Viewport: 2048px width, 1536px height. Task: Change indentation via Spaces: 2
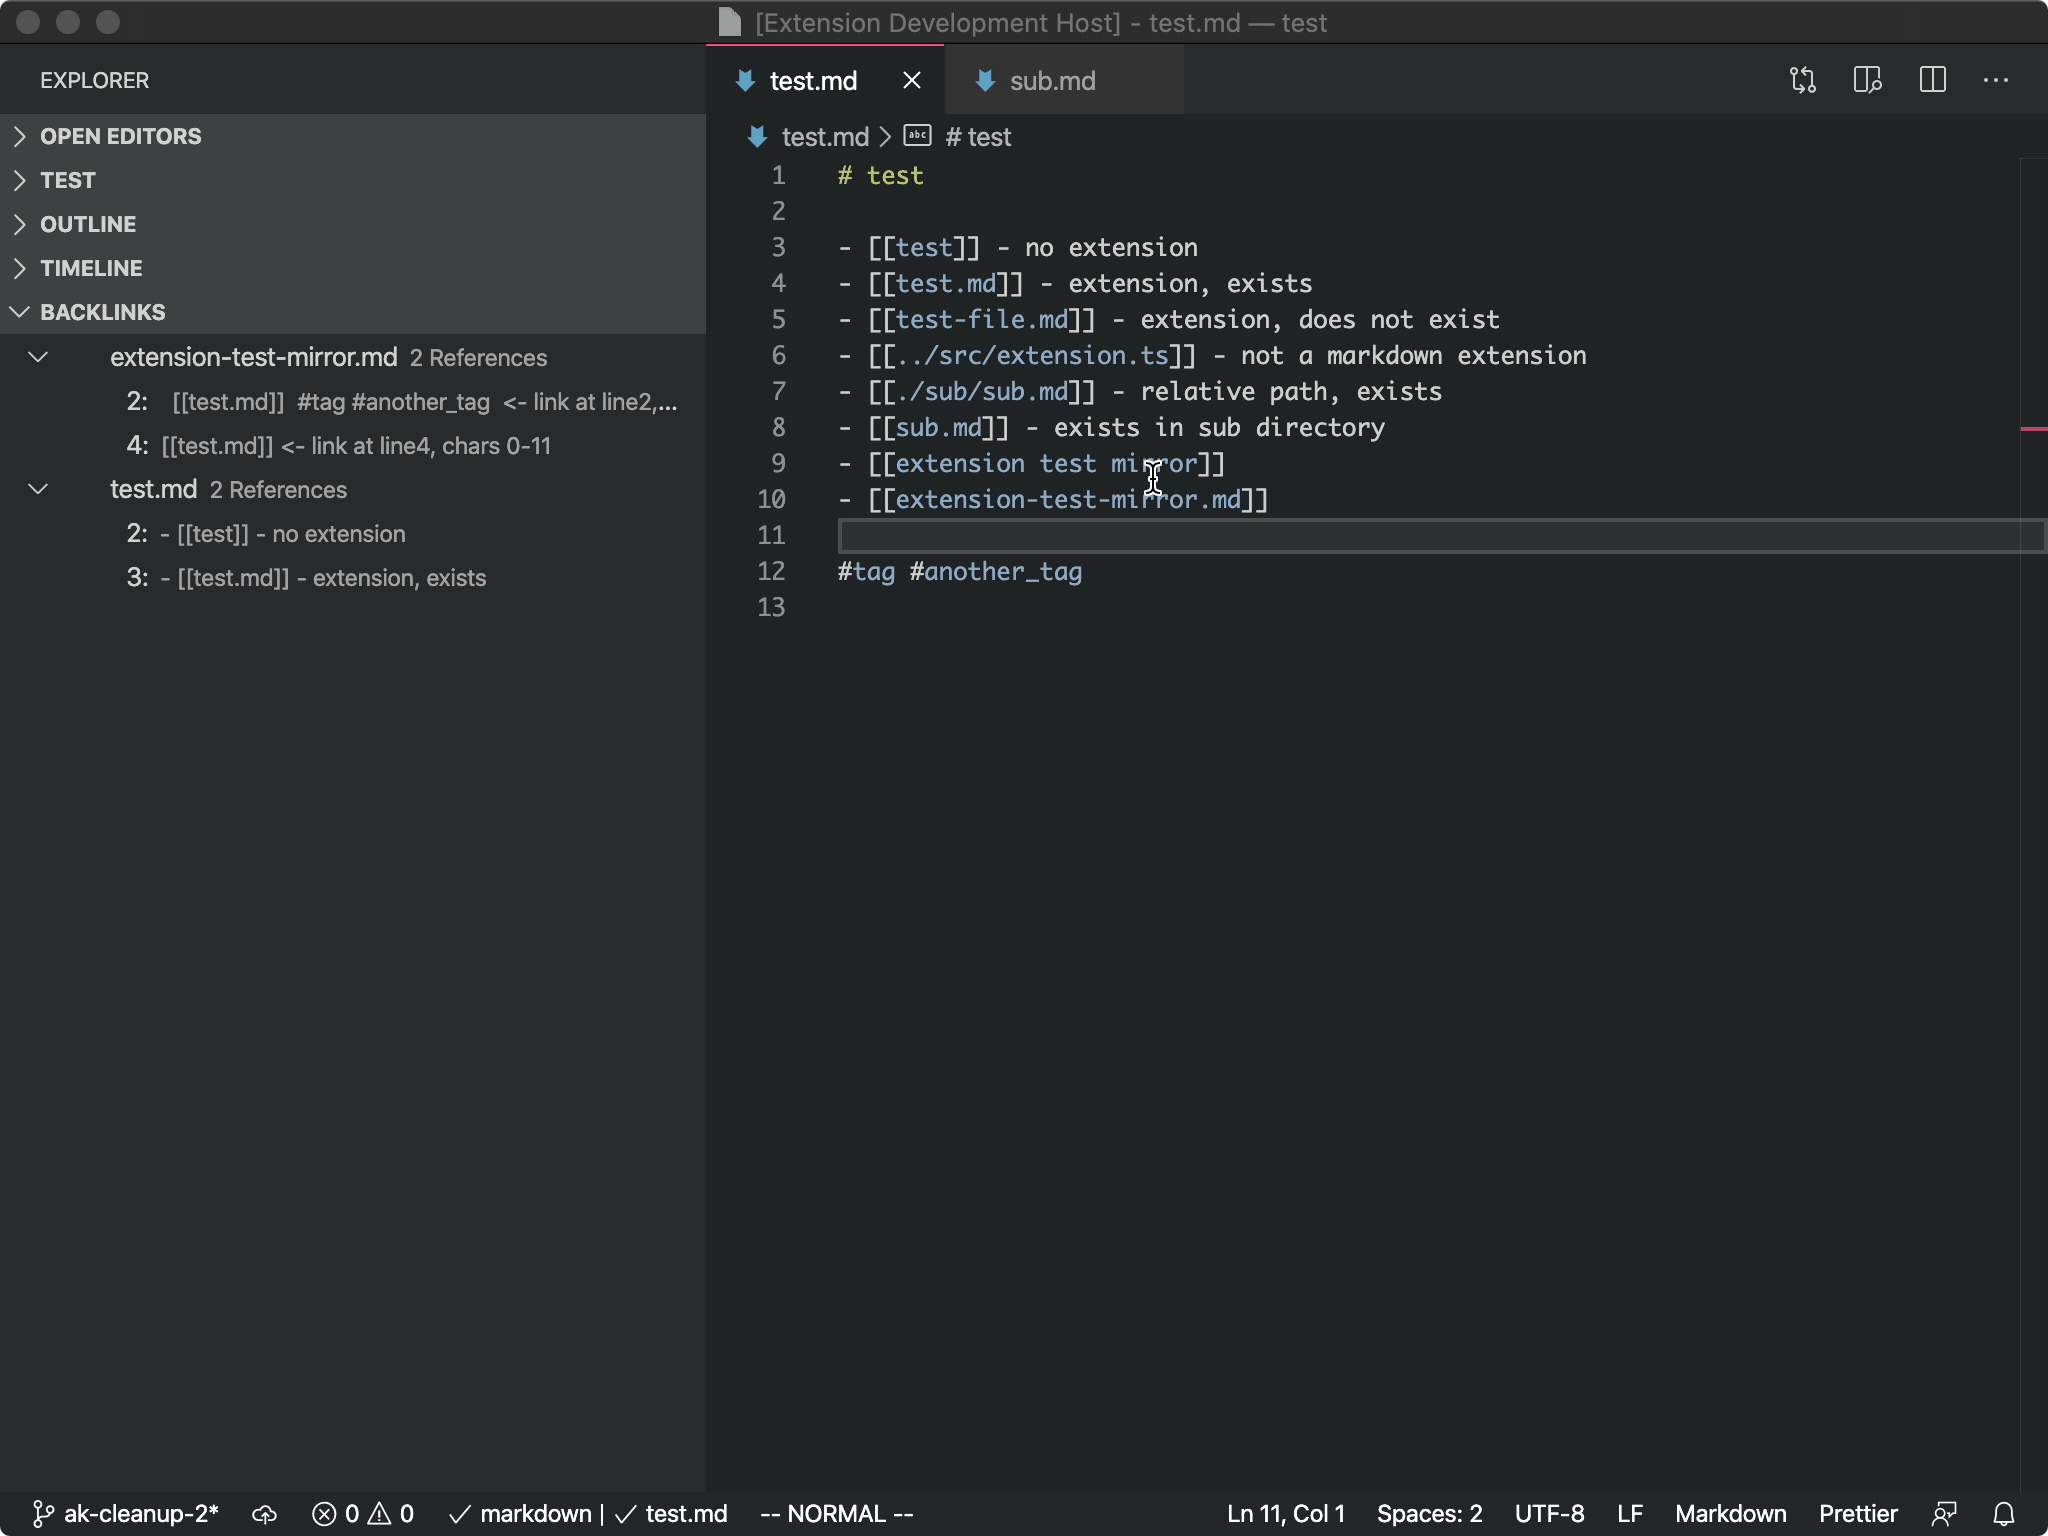tap(1429, 1514)
